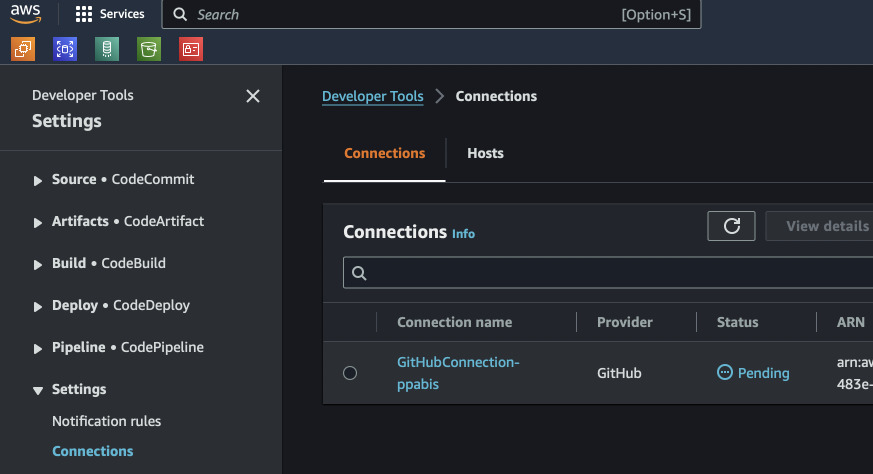Refresh the Connections list
This screenshot has height=474, width=873.
tap(731, 226)
